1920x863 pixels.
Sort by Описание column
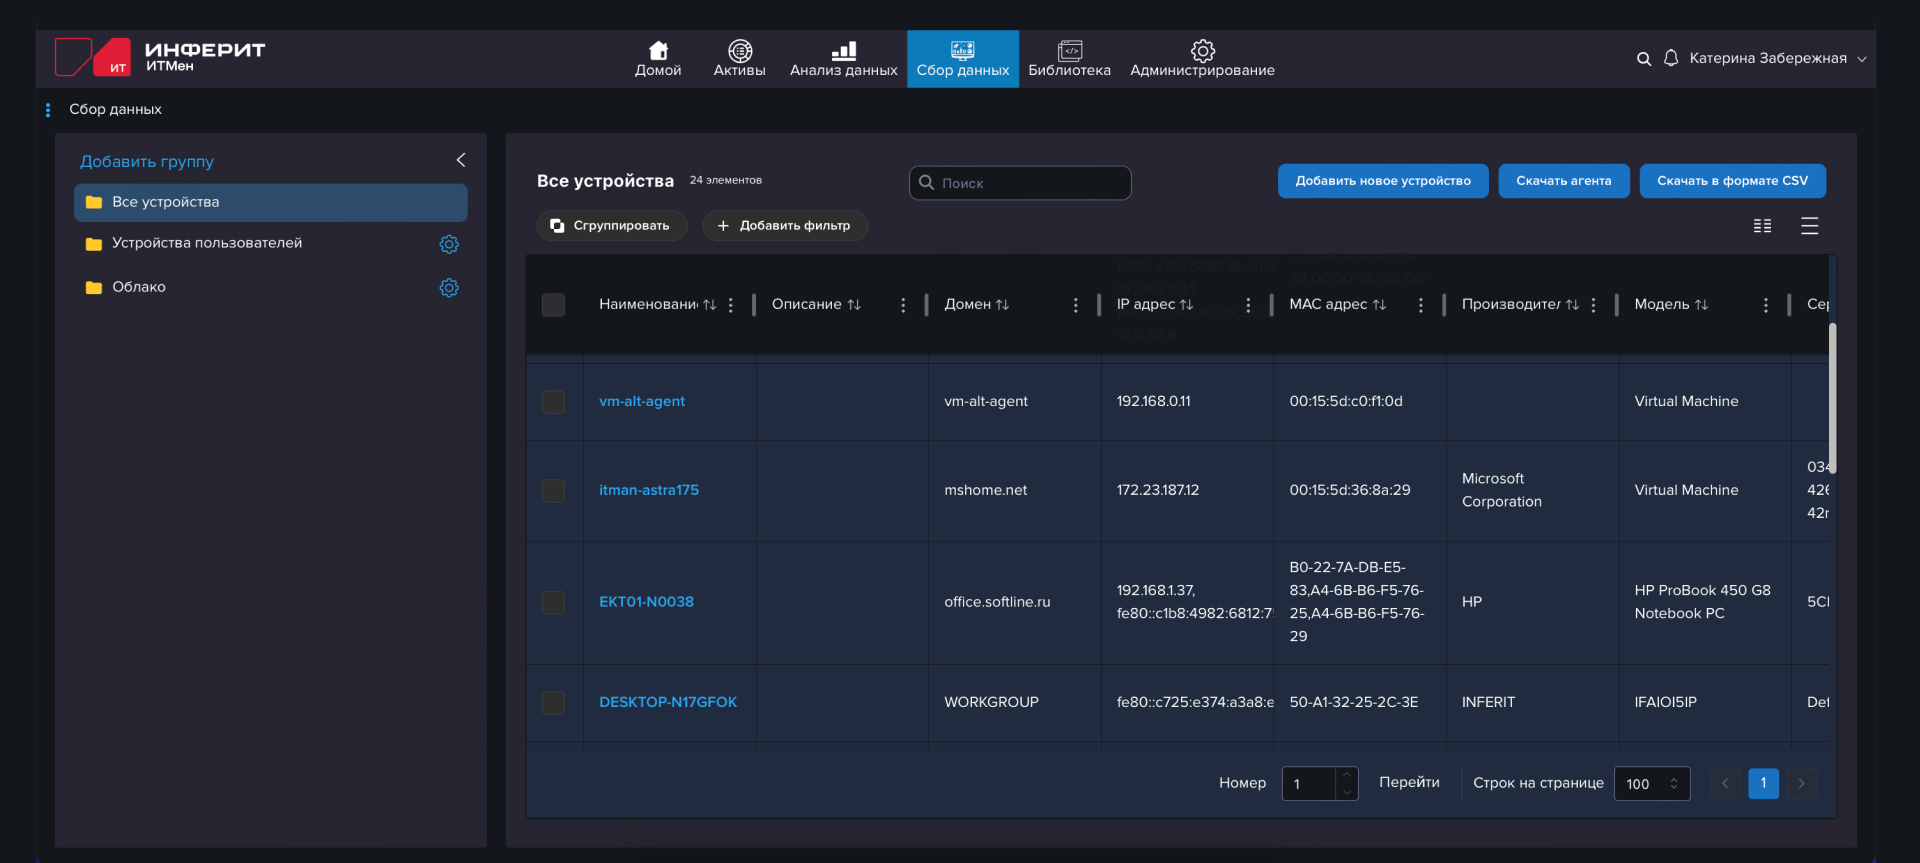click(x=854, y=305)
